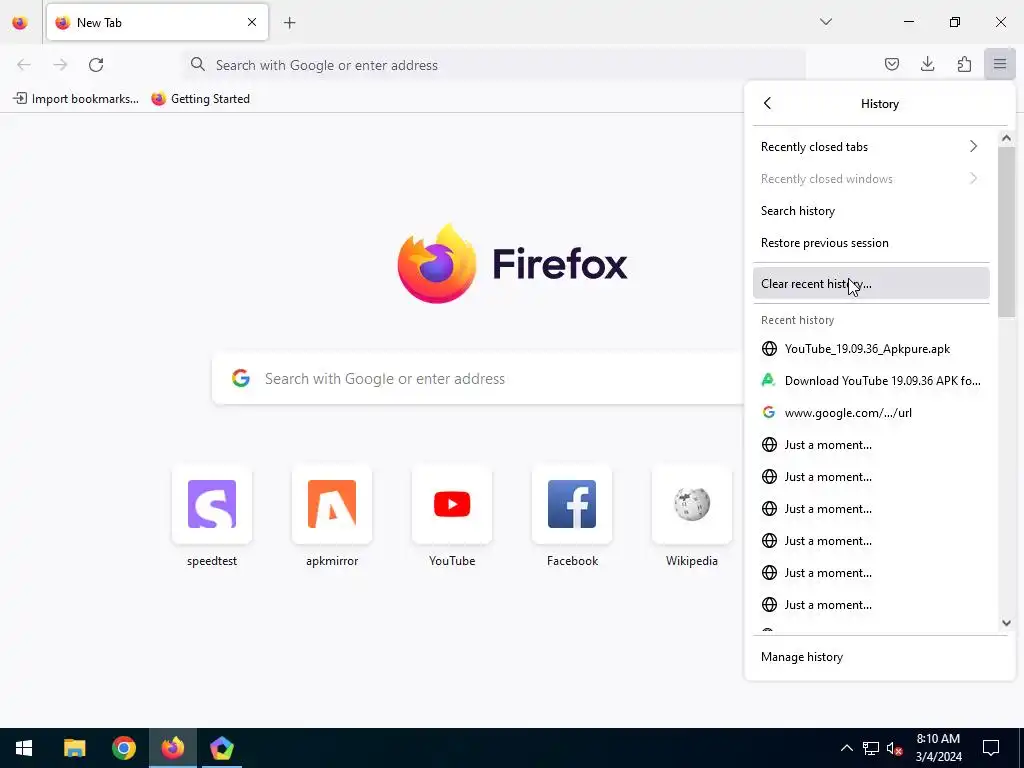Screen dimensions: 1024x768
Task: Select the New Tab tab
Action: pyautogui.click(x=157, y=22)
